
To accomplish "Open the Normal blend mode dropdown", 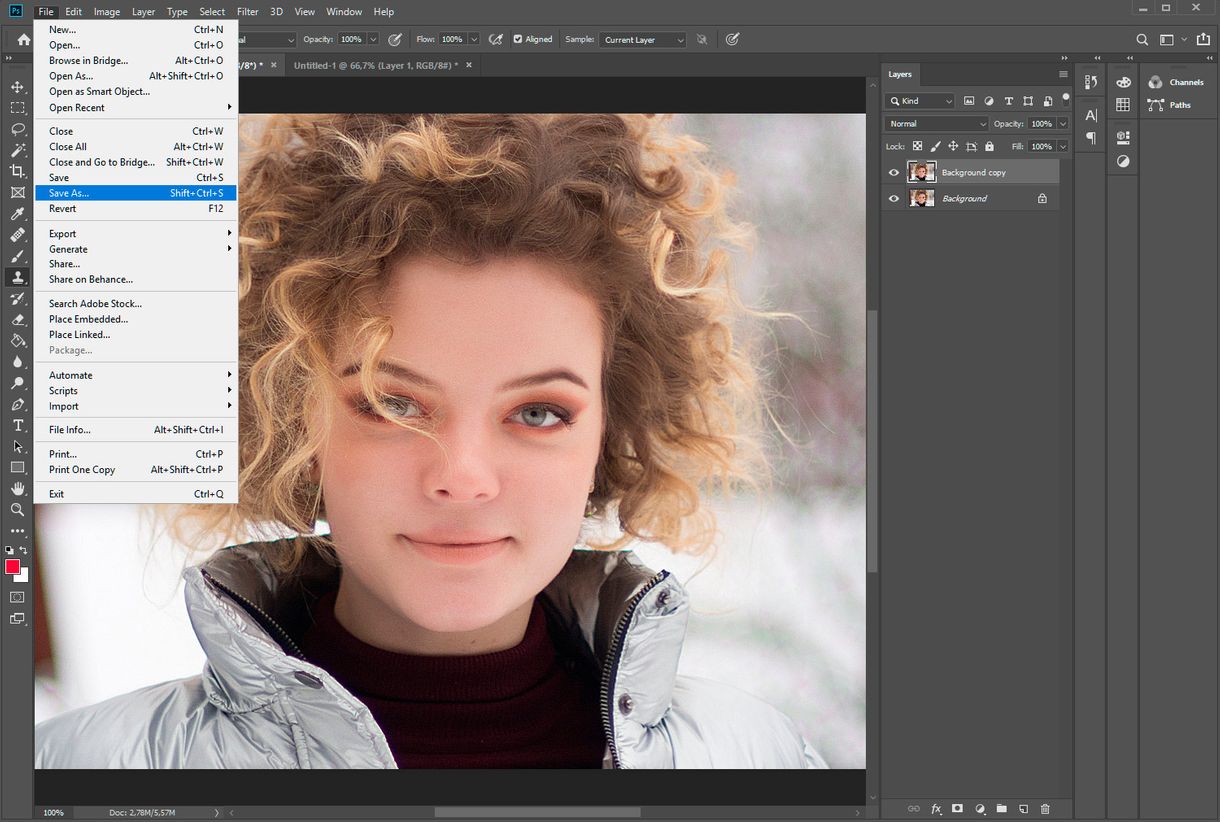I will tap(936, 124).
